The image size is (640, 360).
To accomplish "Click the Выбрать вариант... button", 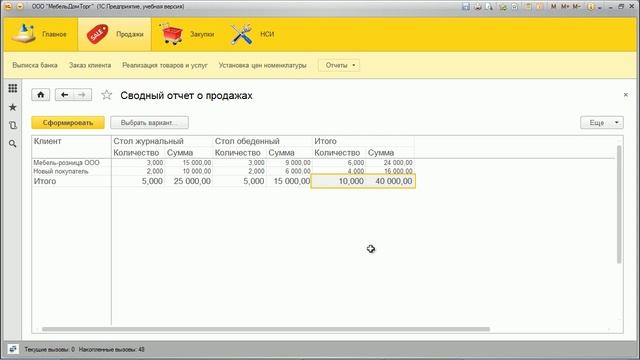I will click(x=149, y=122).
